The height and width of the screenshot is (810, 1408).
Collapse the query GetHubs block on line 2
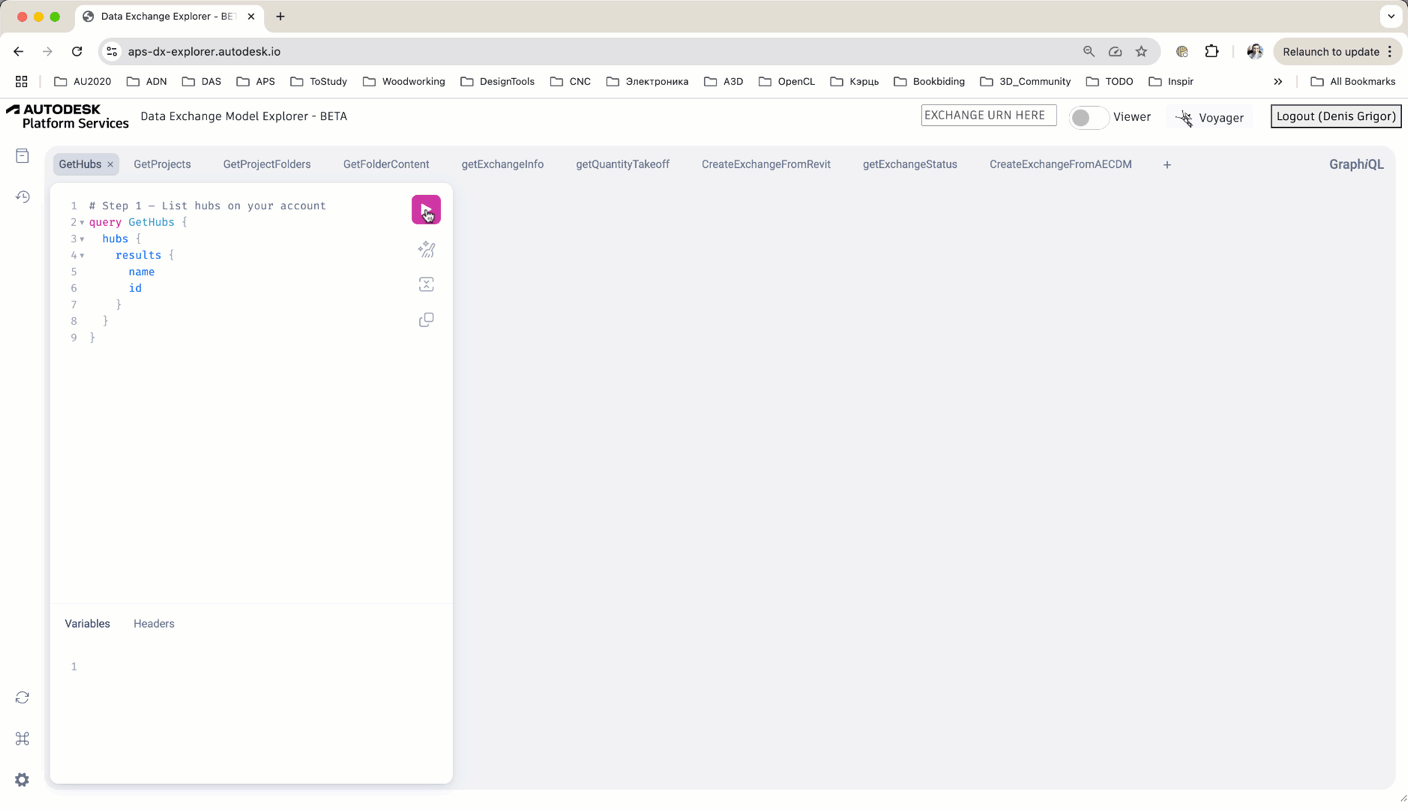point(82,223)
